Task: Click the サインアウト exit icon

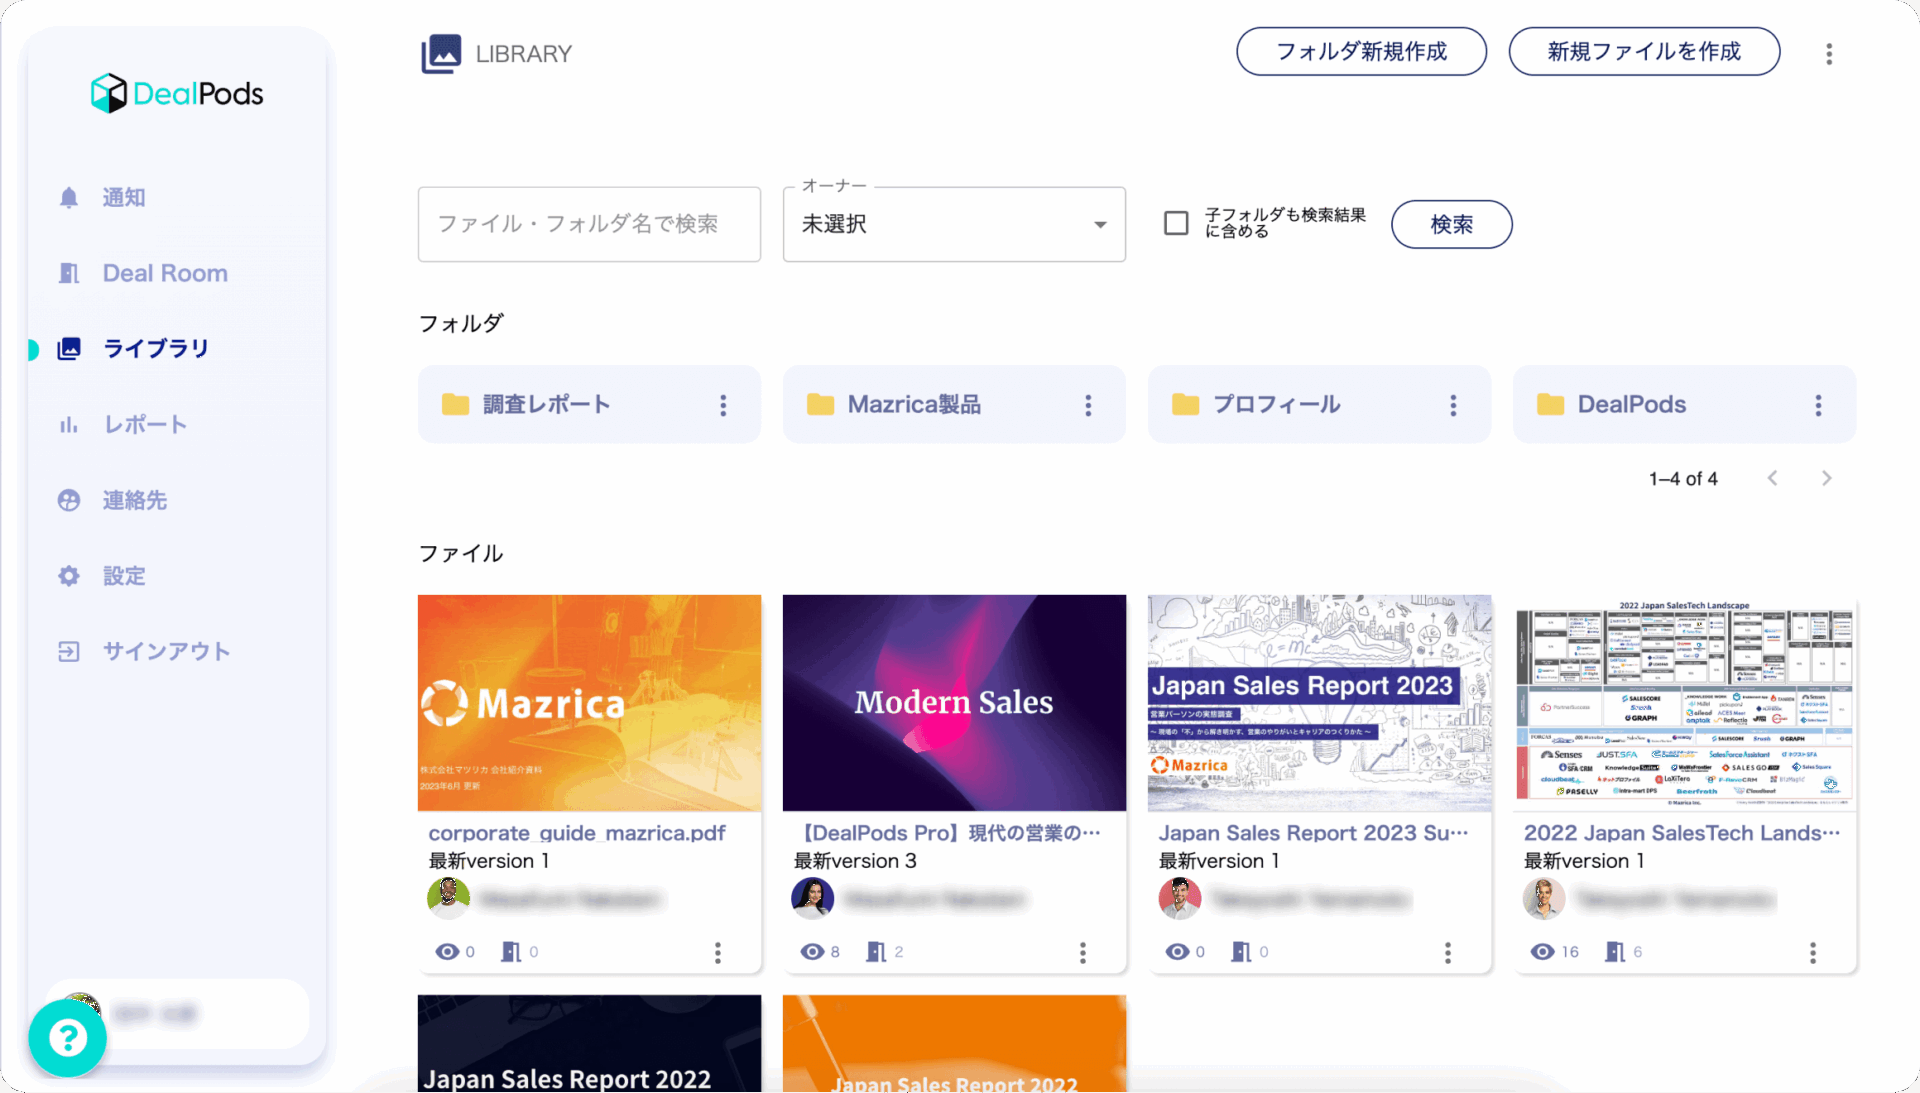Action: coord(69,652)
